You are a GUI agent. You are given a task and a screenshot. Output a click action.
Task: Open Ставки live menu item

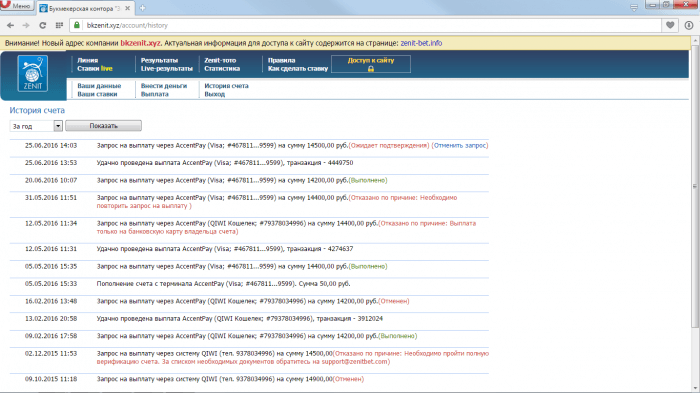(95, 69)
